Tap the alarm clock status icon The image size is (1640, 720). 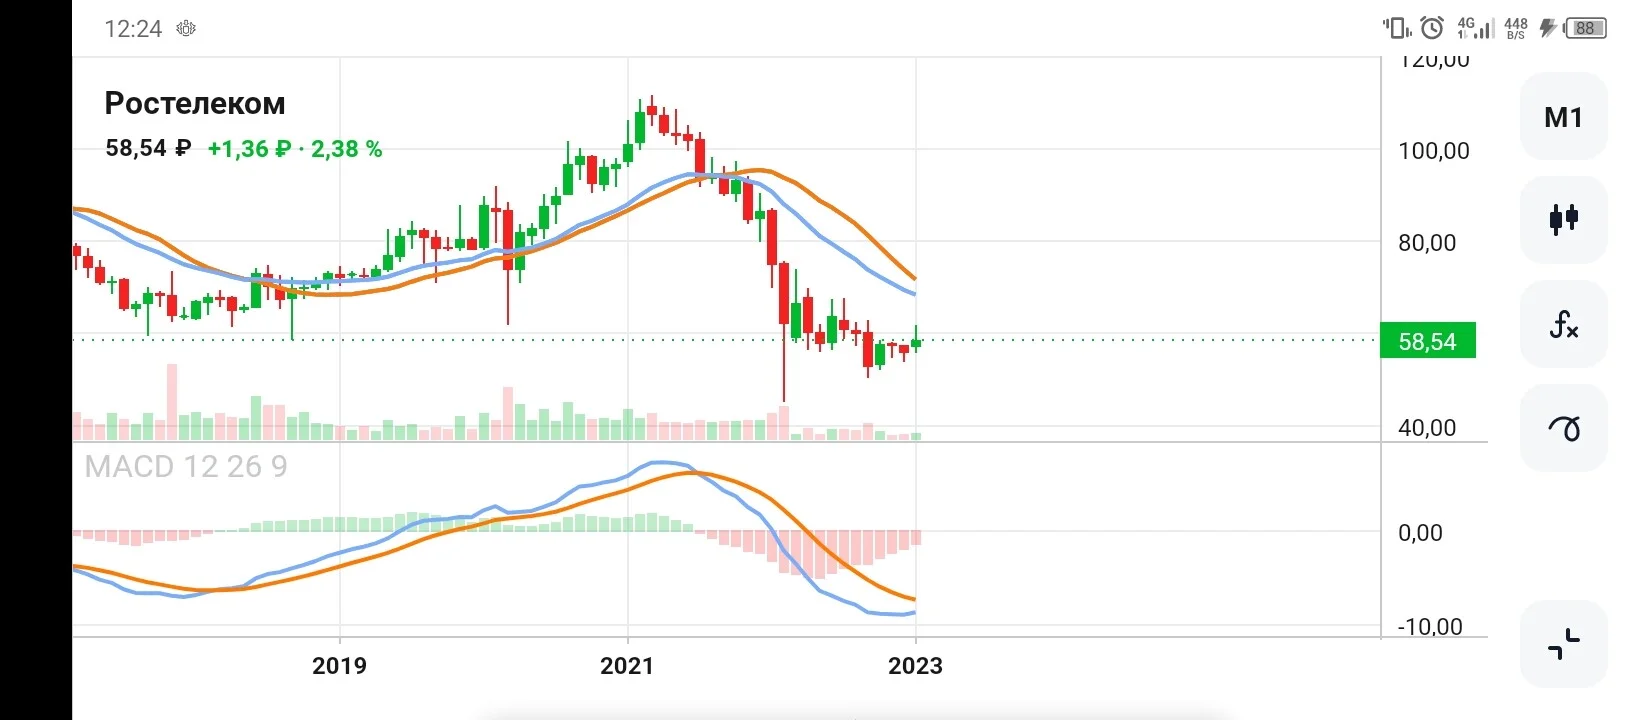(x=1433, y=28)
